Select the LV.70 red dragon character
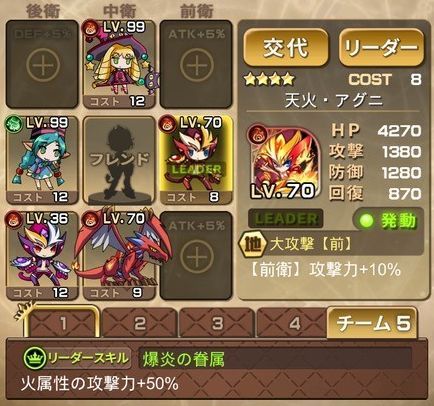The height and width of the screenshot is (406, 434). coord(119,256)
